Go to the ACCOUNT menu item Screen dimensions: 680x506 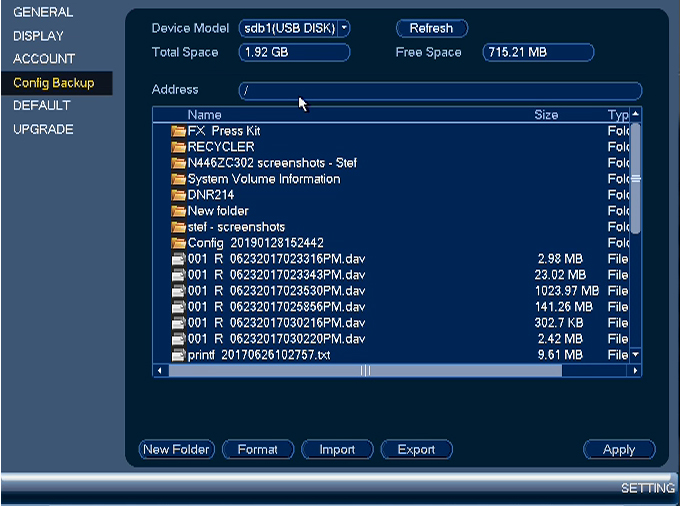point(44,59)
